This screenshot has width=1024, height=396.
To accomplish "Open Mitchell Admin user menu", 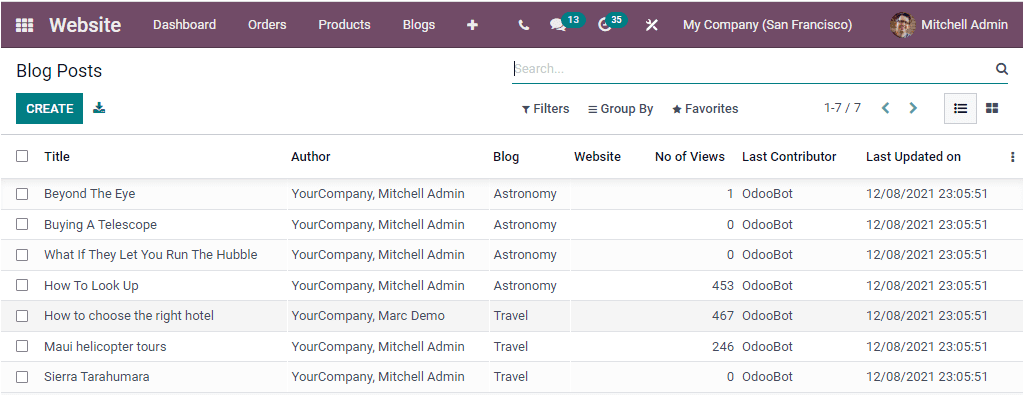I will click(949, 25).
